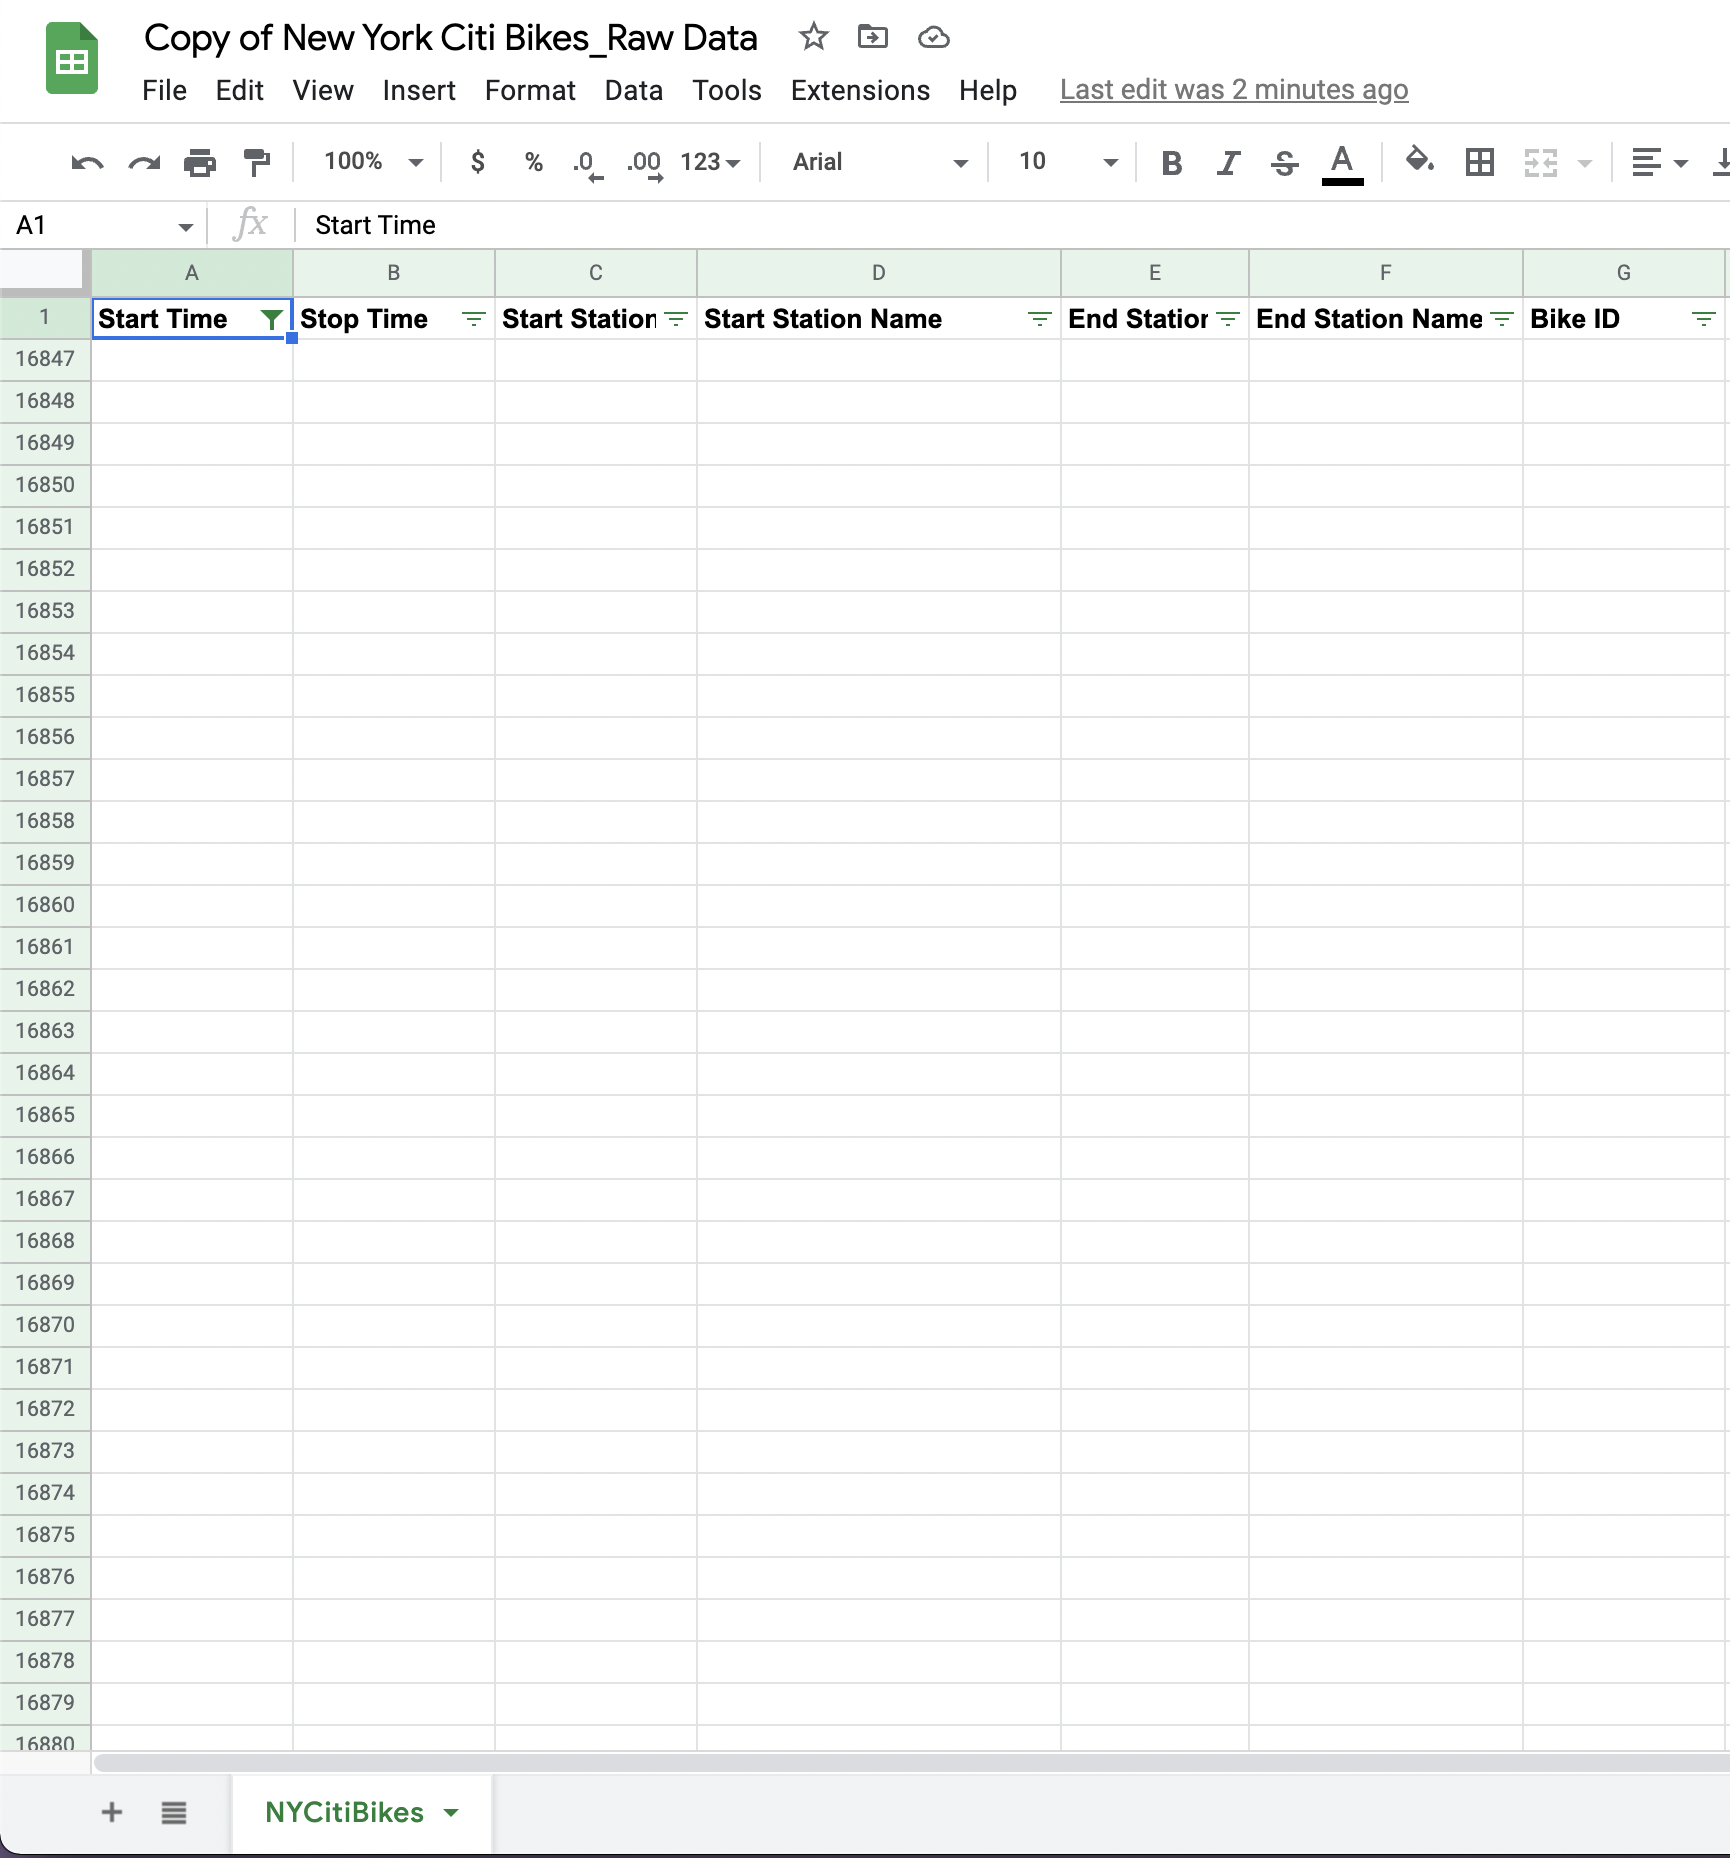Open the Bike ID column filter
The height and width of the screenshot is (1858, 1730).
(x=1704, y=319)
